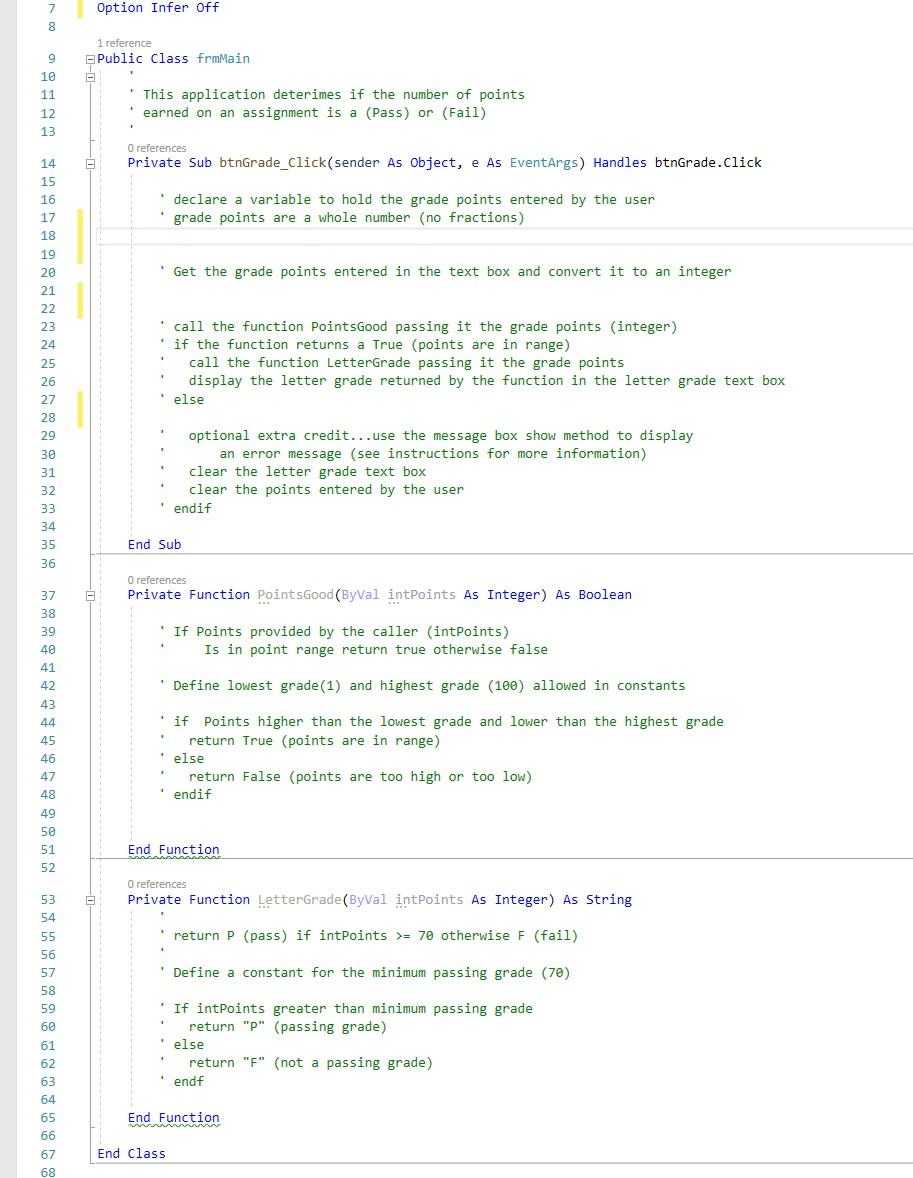Click 'End Class' at file bottom
913x1178 pixels.
point(131,1153)
